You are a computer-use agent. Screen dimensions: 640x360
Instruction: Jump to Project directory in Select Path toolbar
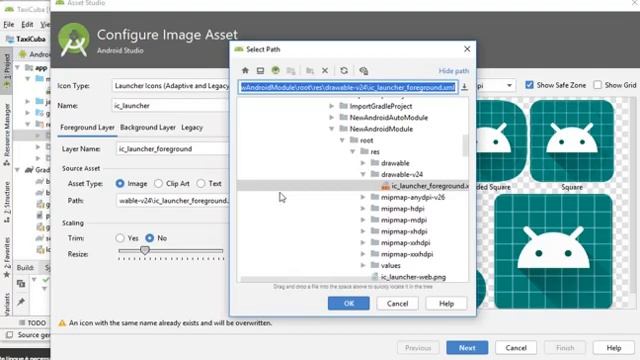(x=276, y=71)
